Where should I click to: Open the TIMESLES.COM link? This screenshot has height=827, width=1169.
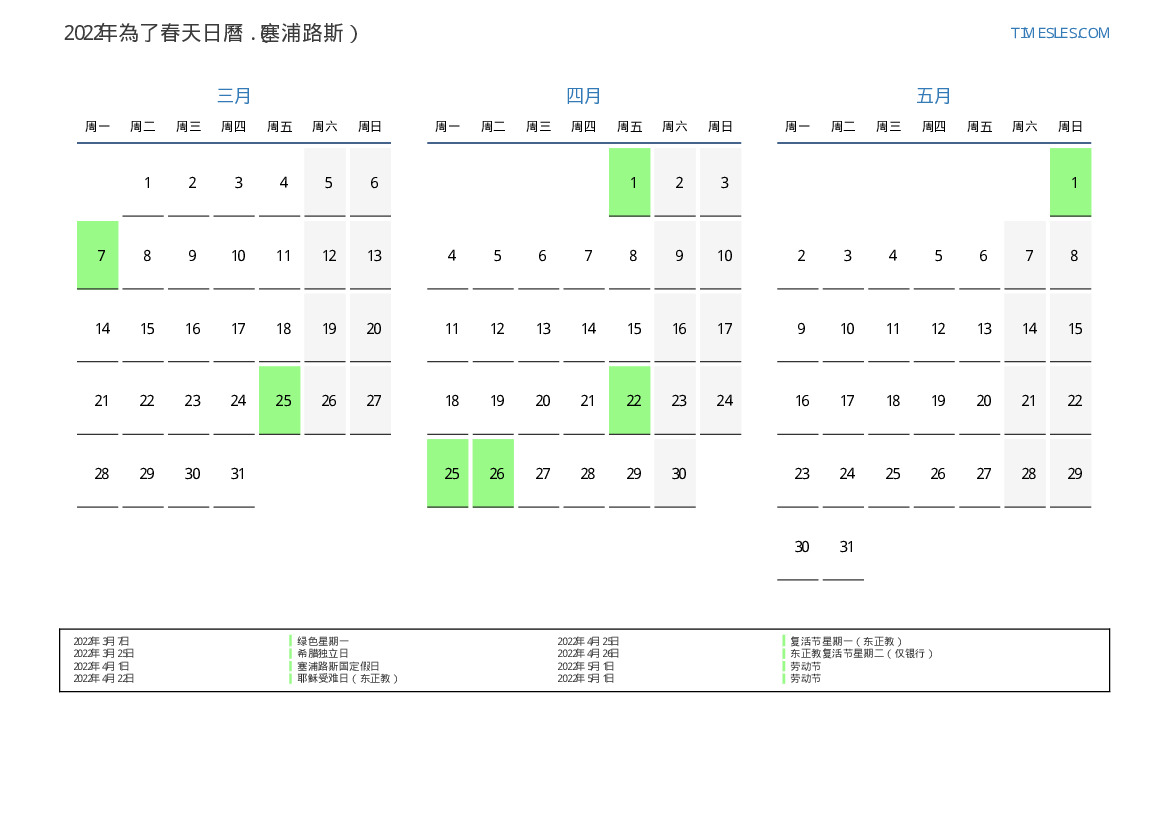pyautogui.click(x=1059, y=33)
